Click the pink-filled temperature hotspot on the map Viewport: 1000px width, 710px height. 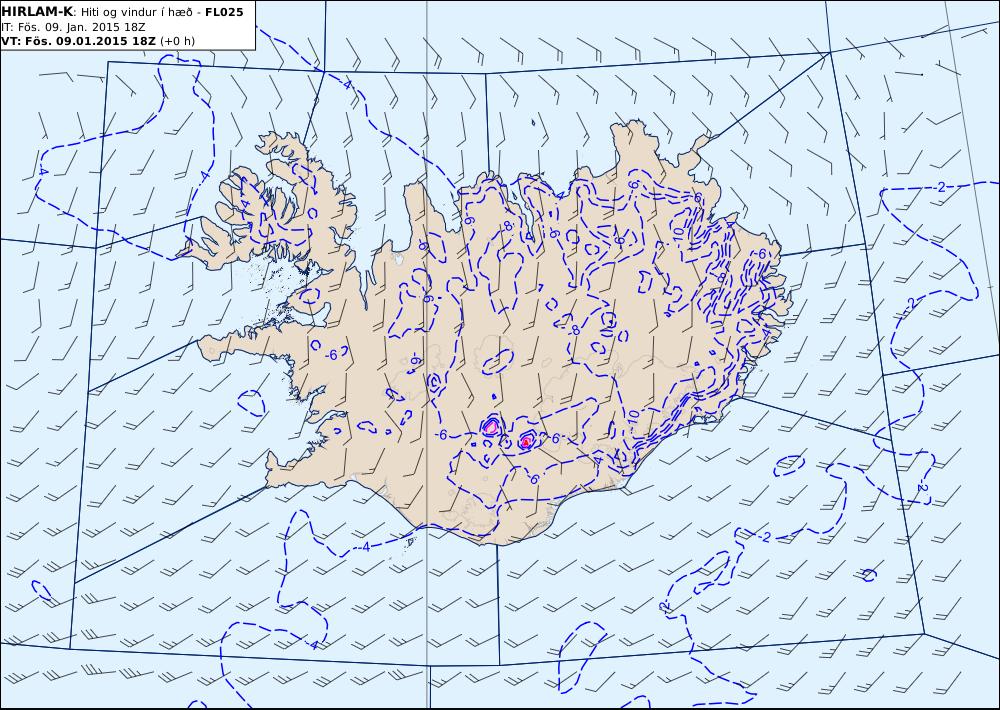pos(491,426)
